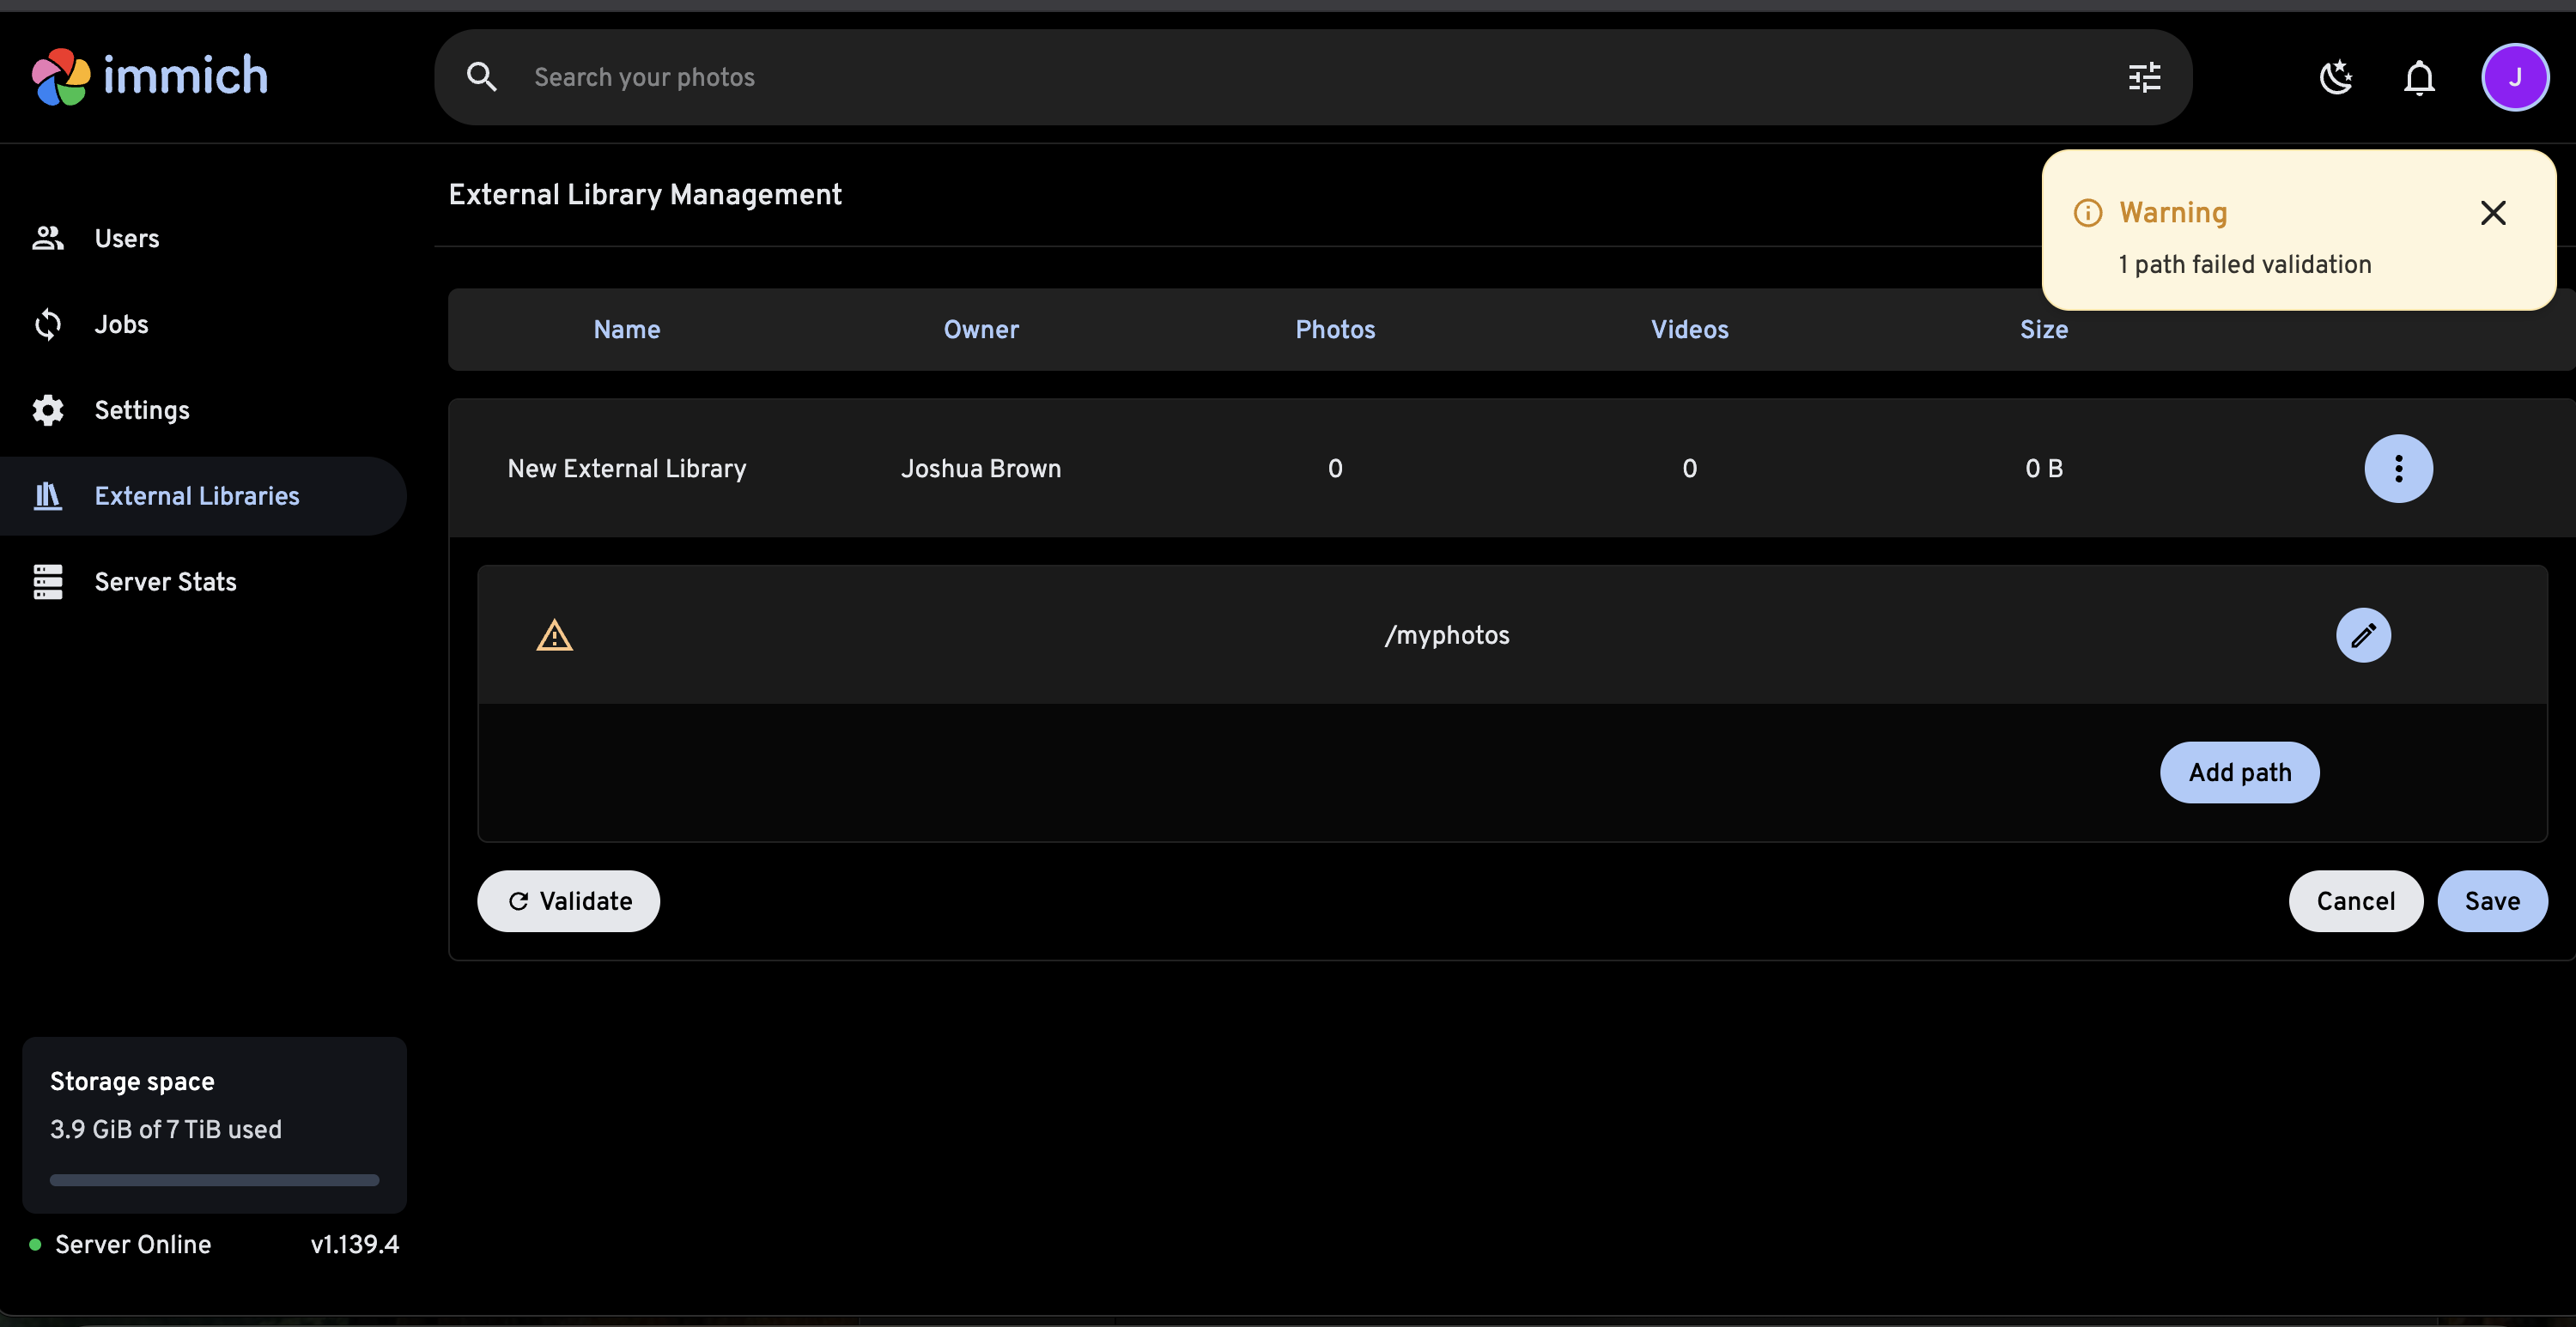2576x1327 pixels.
Task: Open library three-dot options menu
Action: 2397,468
